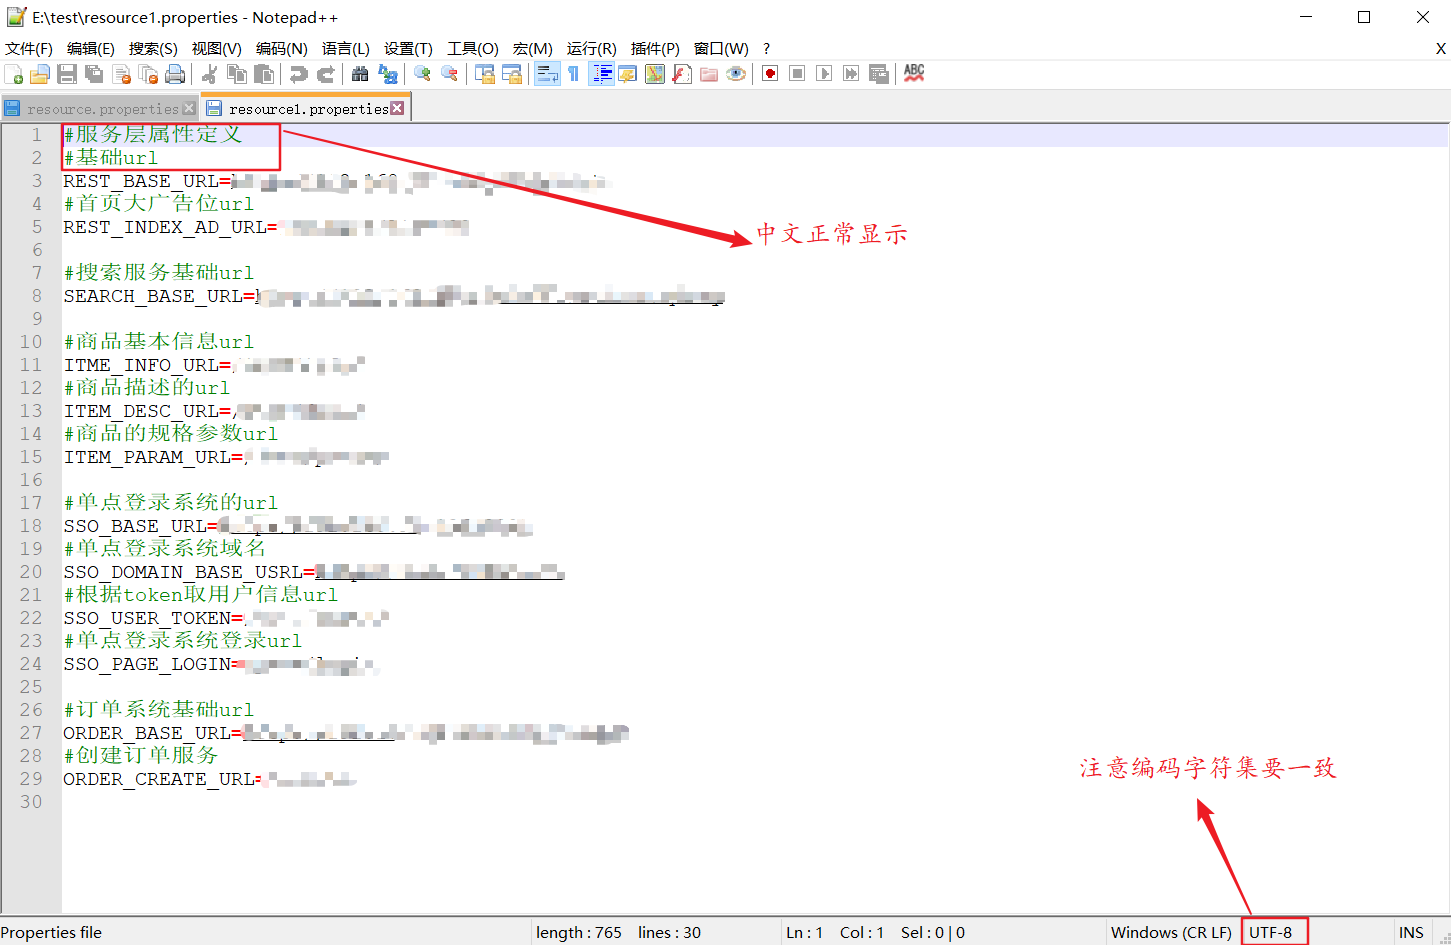The width and height of the screenshot is (1451, 945).
Task: Click the Paste toolbar icon
Action: [264, 73]
